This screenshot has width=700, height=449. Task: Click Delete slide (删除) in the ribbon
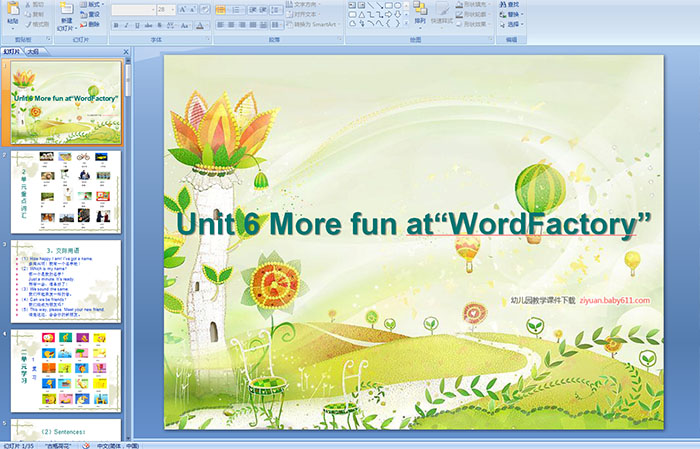pyautogui.click(x=90, y=24)
